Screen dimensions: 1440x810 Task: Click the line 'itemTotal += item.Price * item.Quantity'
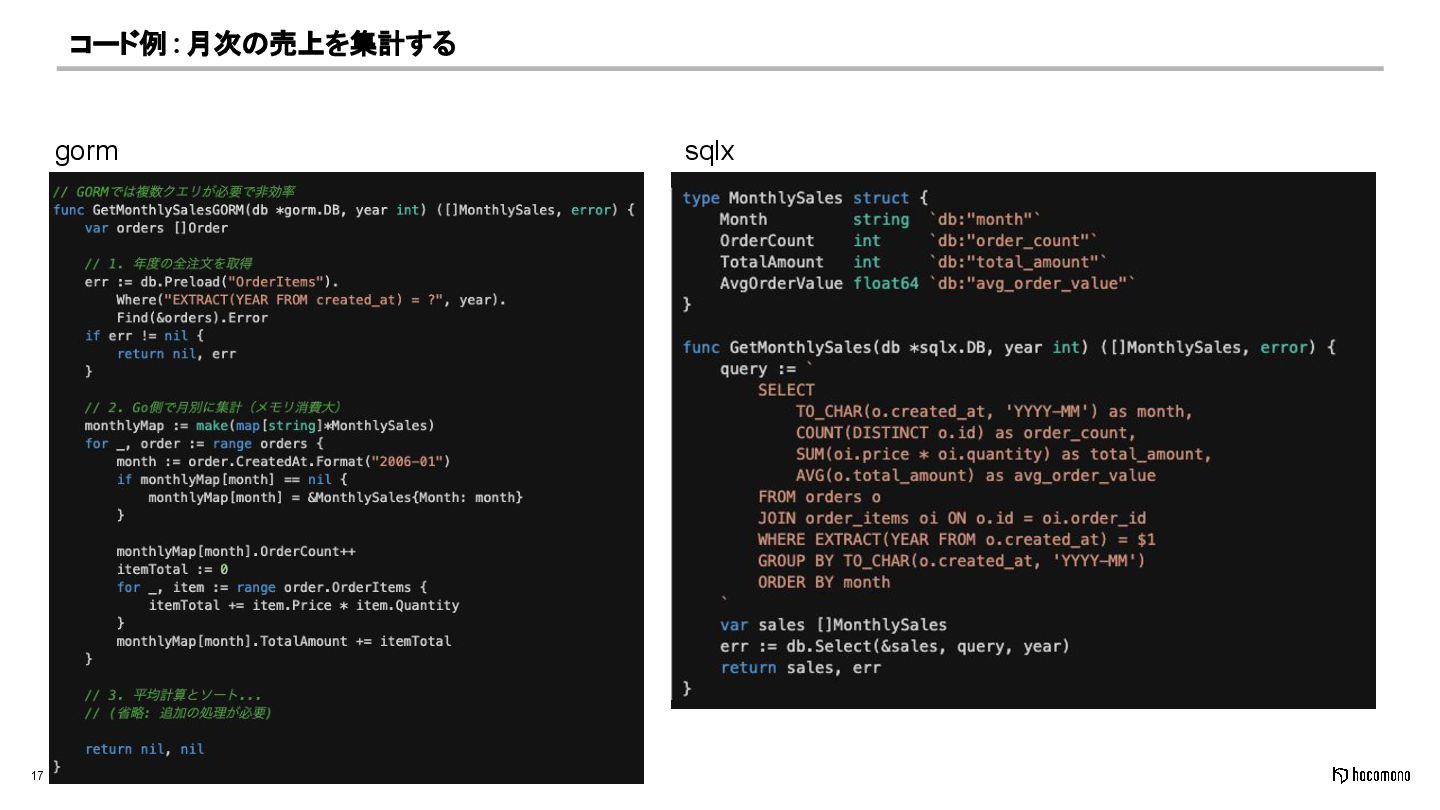click(x=304, y=606)
